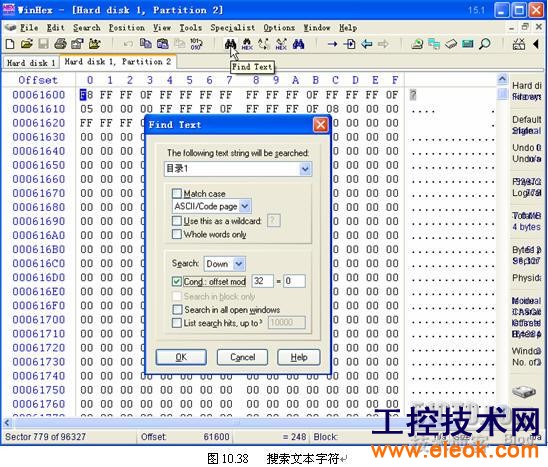Click the Back navigation arrow icon
Image resolution: width=548 pixels, height=467 pixels.
tap(367, 44)
